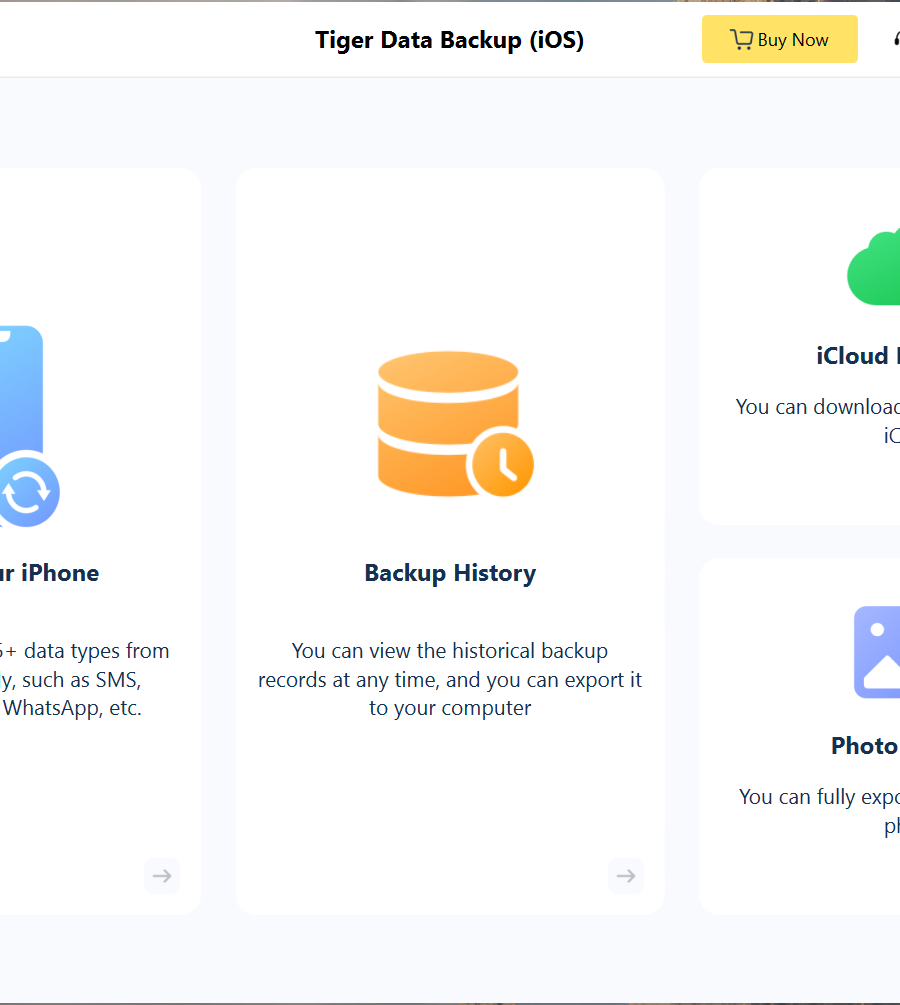Click the Backup History heading
The width and height of the screenshot is (900, 1005).
pos(450,573)
